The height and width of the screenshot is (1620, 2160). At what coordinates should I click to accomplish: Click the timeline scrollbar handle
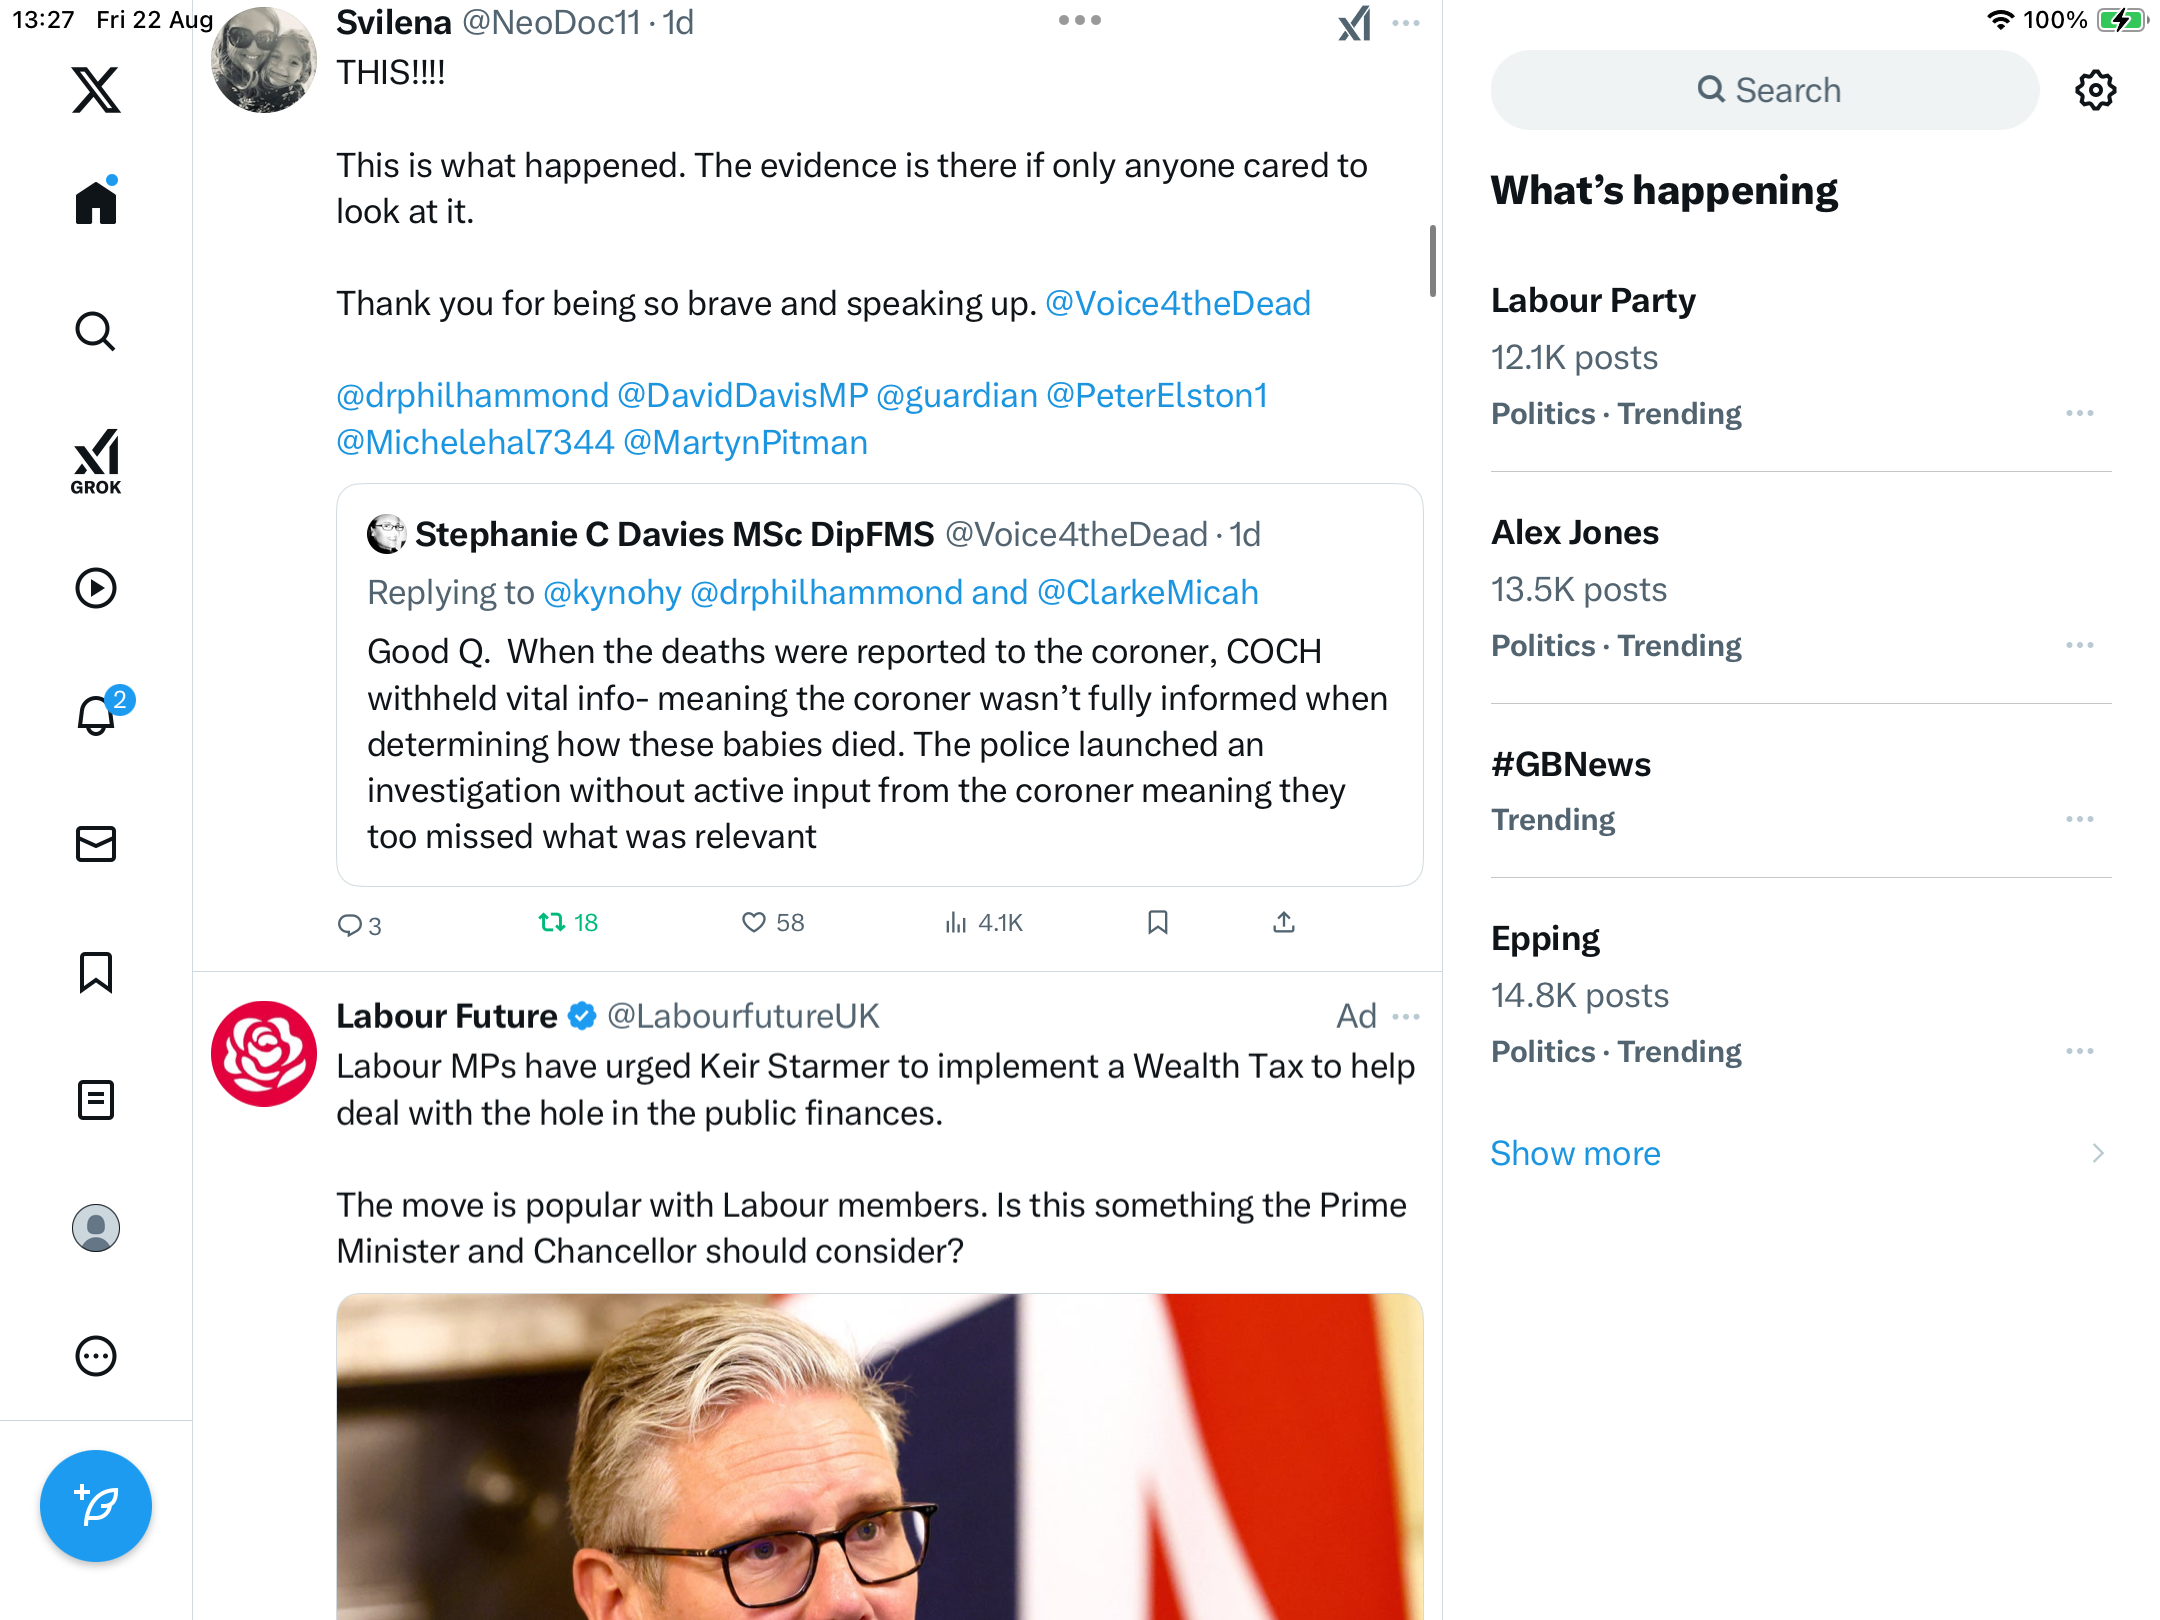(1432, 261)
